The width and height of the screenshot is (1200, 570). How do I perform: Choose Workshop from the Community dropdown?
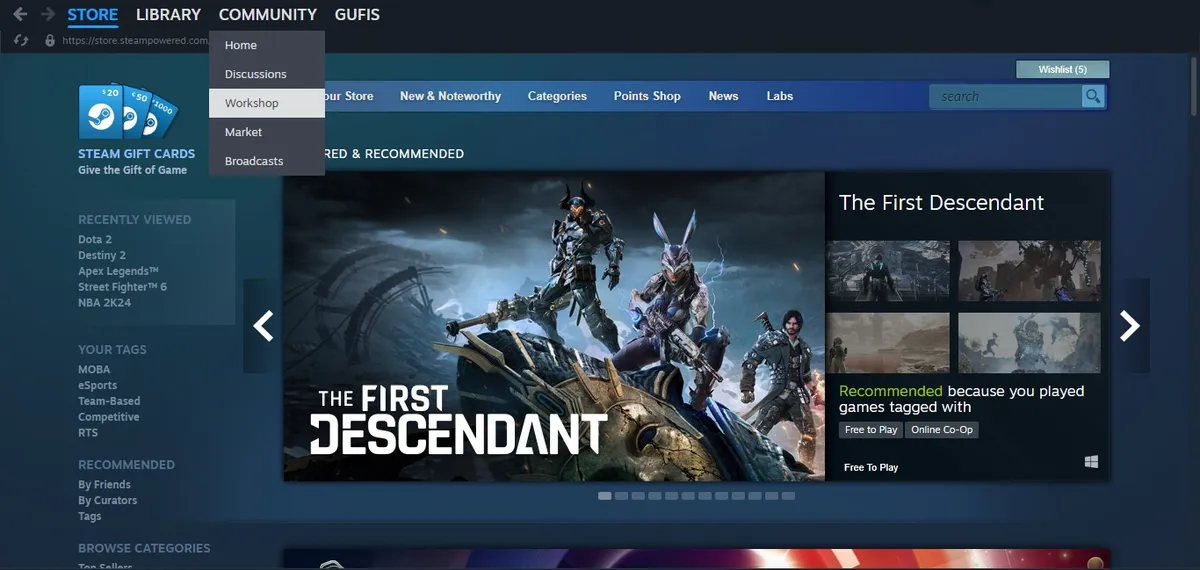(x=267, y=103)
